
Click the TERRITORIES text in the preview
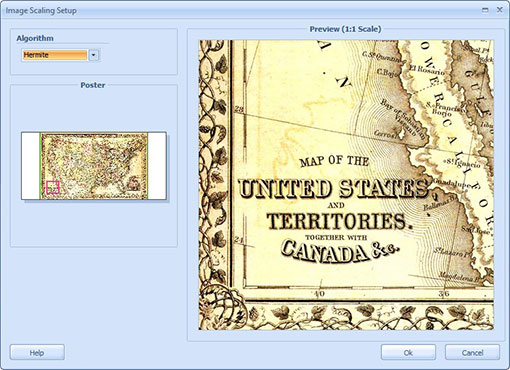pyautogui.click(x=339, y=221)
